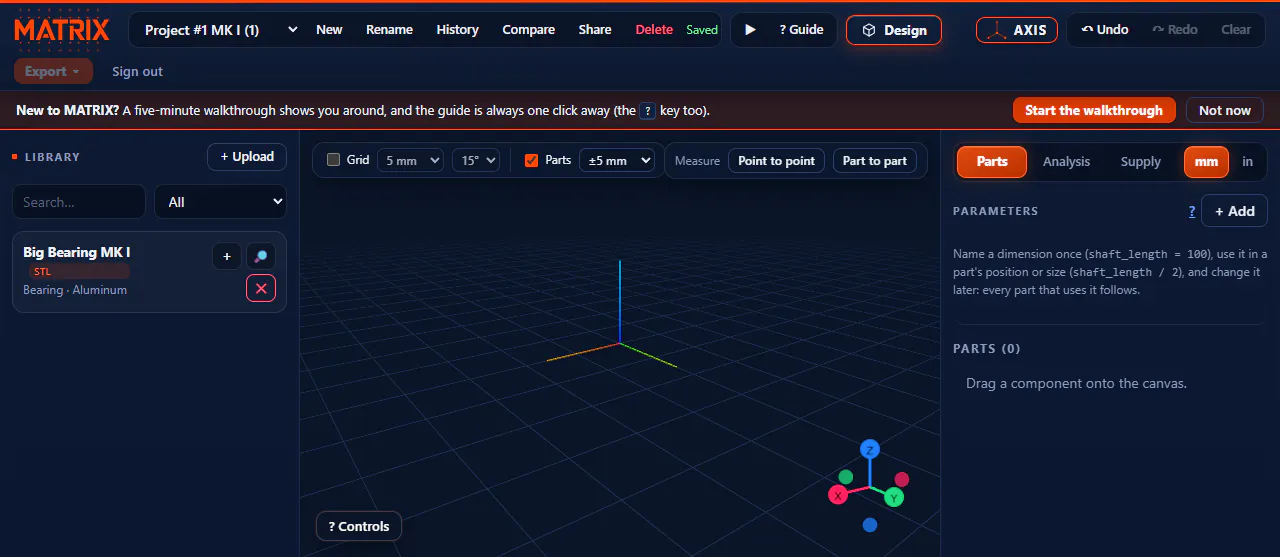Click the greyed Redo button

coord(1175,30)
